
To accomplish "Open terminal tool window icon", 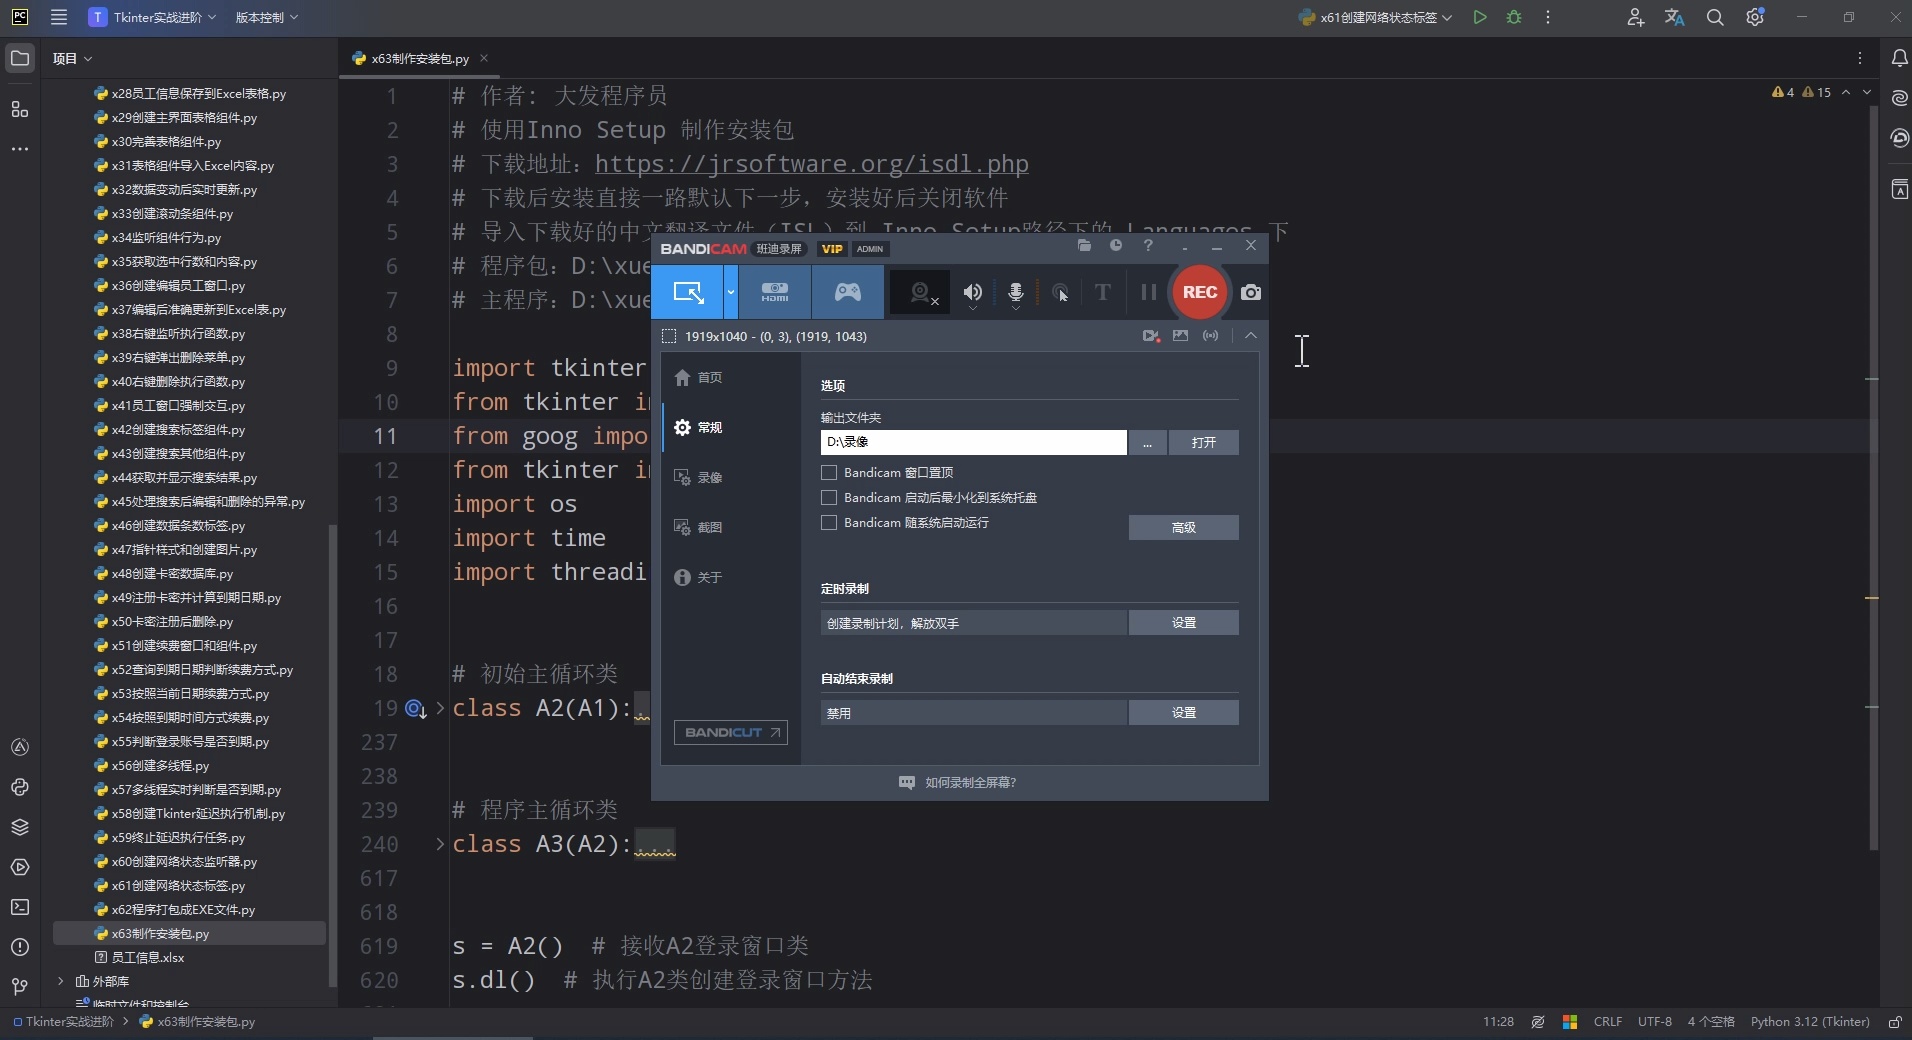I will point(19,907).
